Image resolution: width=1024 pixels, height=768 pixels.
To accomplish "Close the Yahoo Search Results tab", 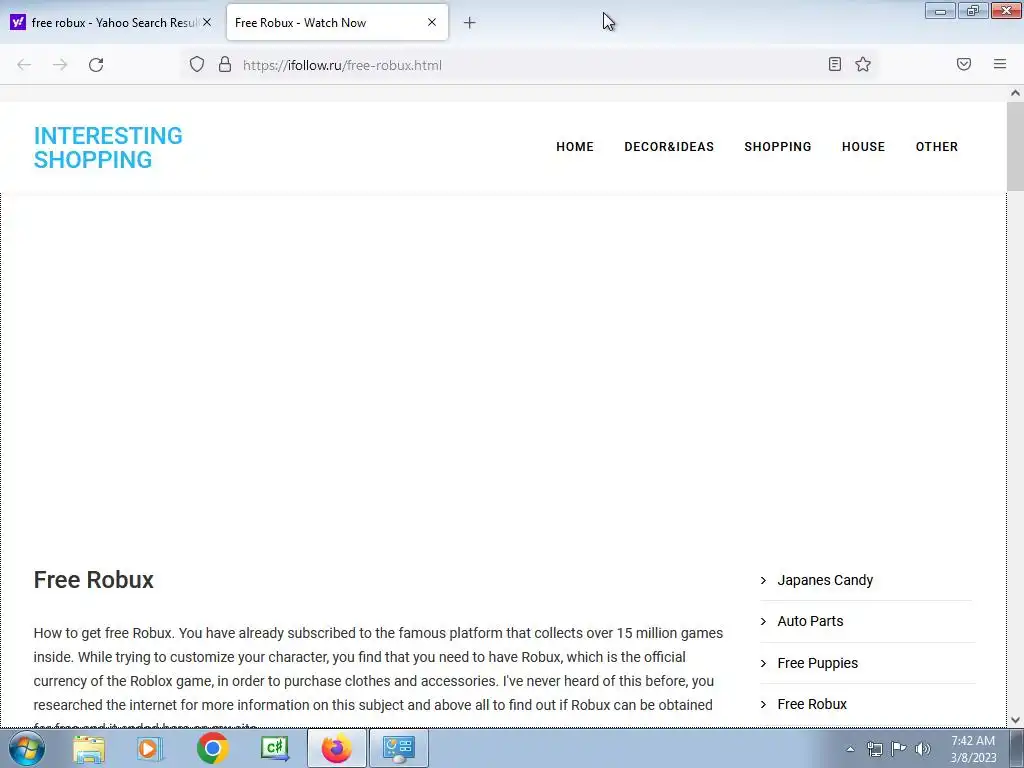I will point(207,22).
